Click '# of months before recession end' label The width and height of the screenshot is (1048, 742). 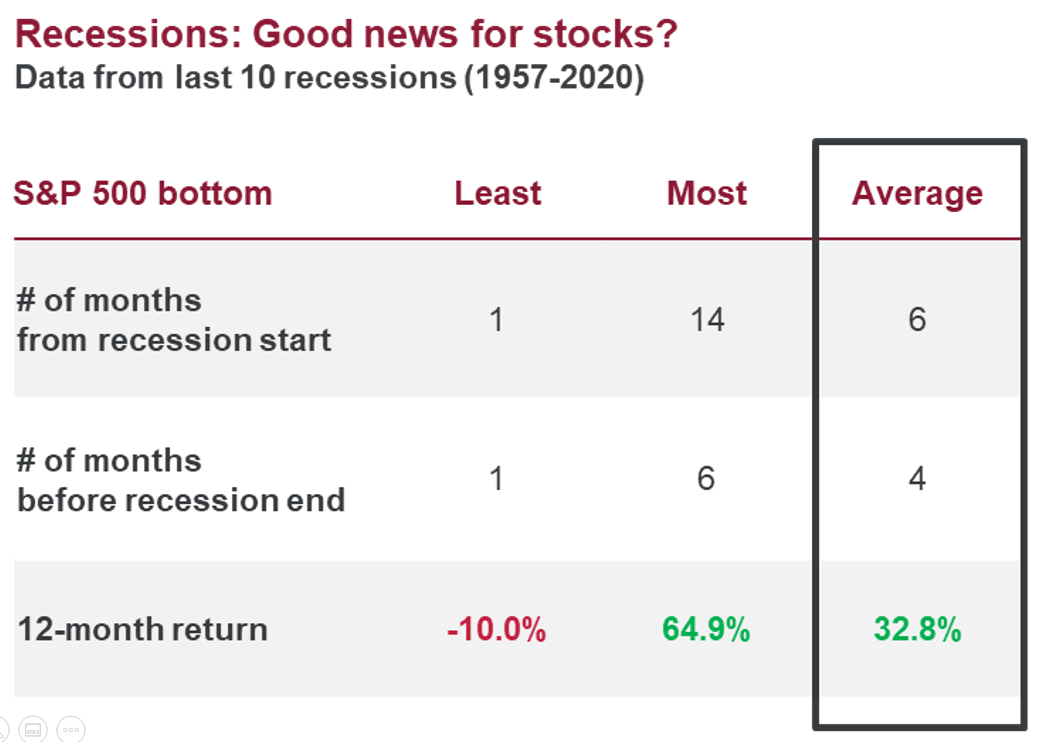tap(180, 480)
